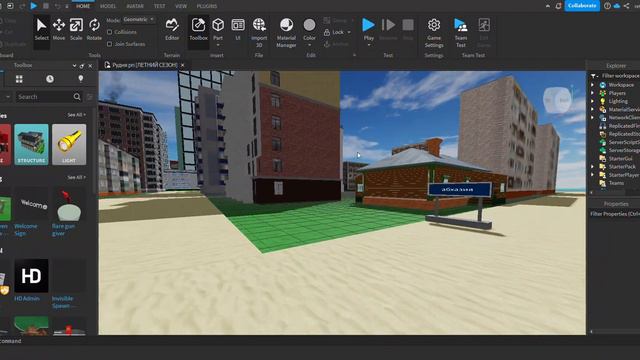This screenshot has height=360, width=640.
Task: Click the Filter Properties field
Action: pyautogui.click(x=615, y=214)
